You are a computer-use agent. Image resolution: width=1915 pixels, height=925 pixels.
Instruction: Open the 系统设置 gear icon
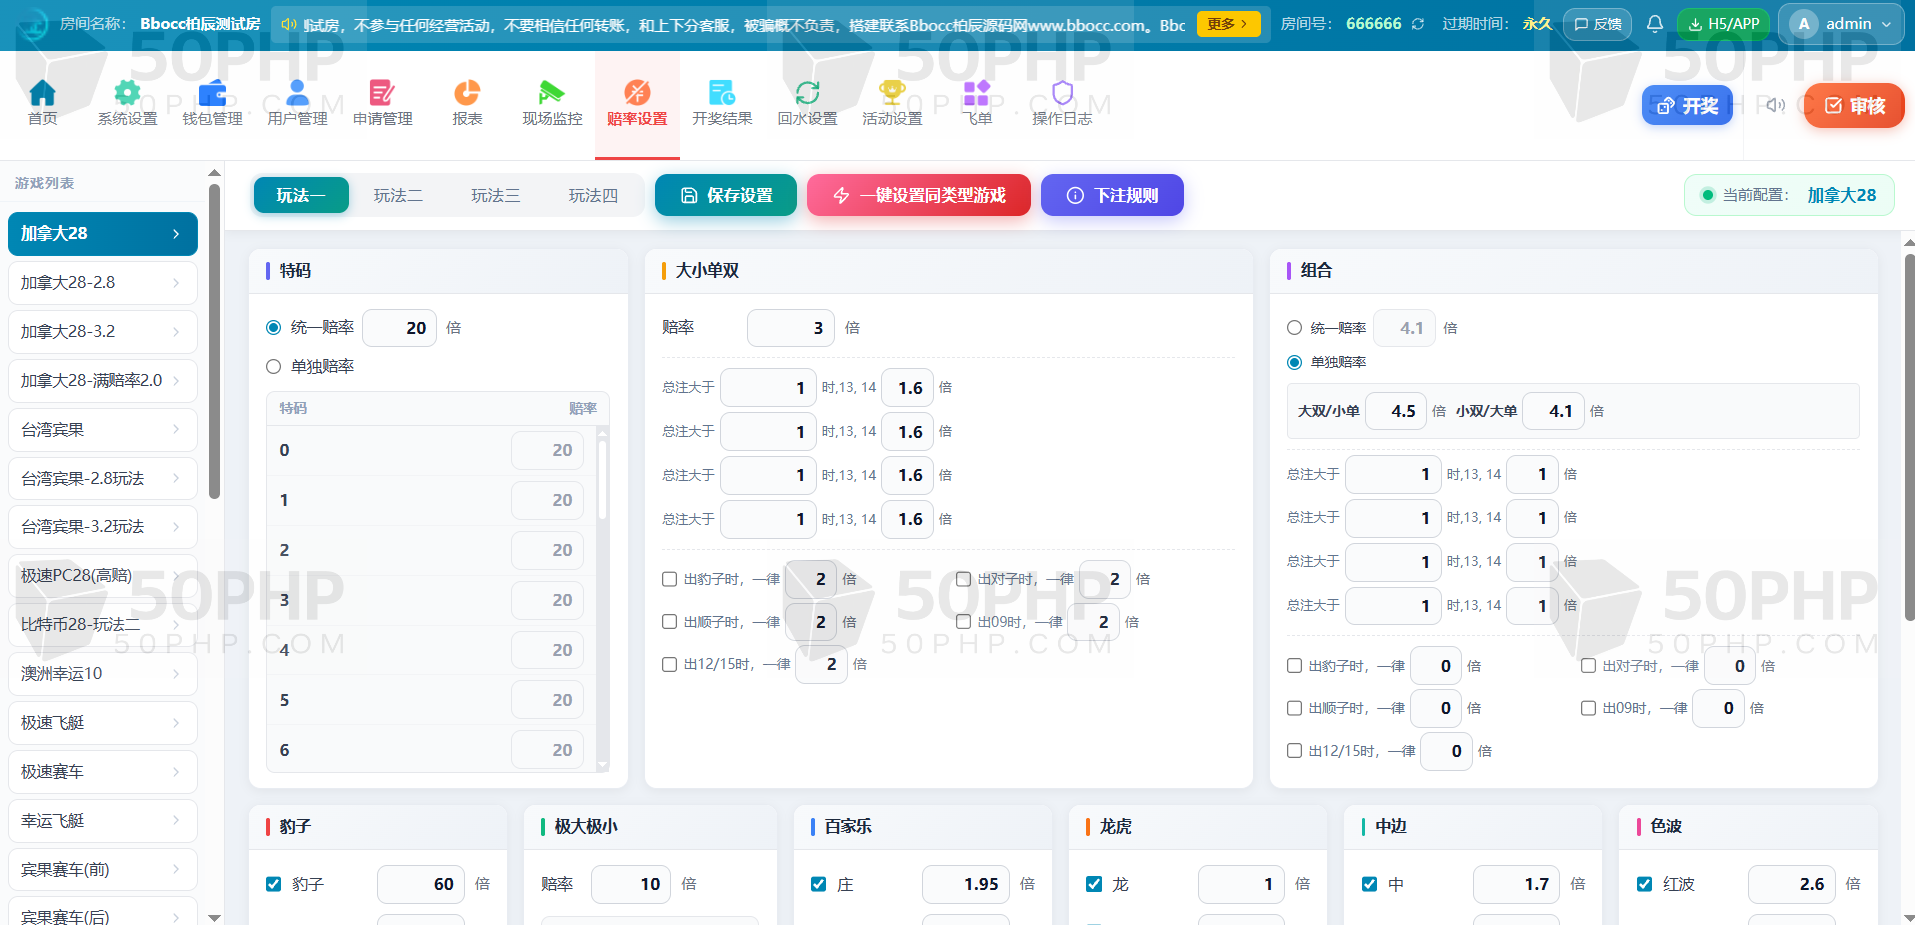point(127,93)
